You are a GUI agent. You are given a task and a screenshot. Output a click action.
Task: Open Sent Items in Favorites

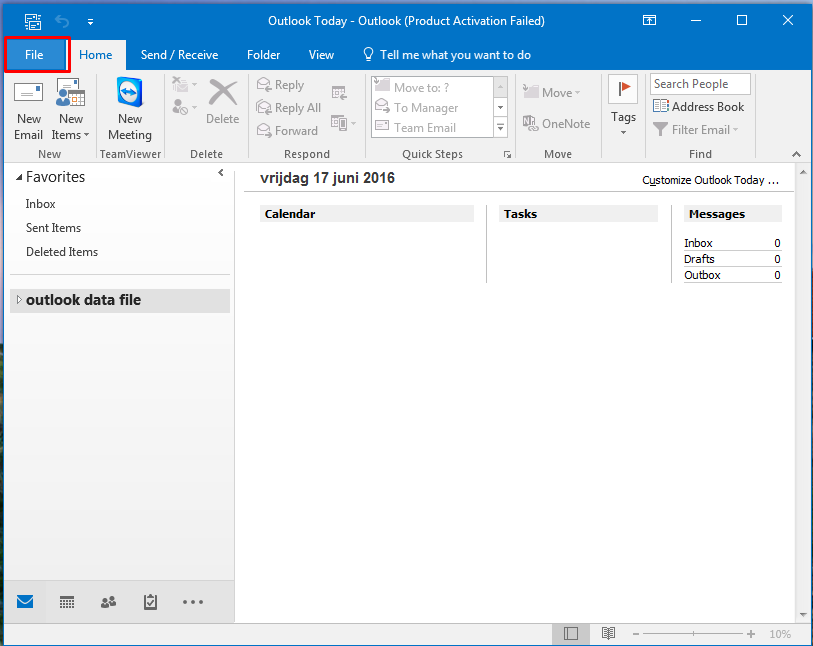[x=53, y=228]
